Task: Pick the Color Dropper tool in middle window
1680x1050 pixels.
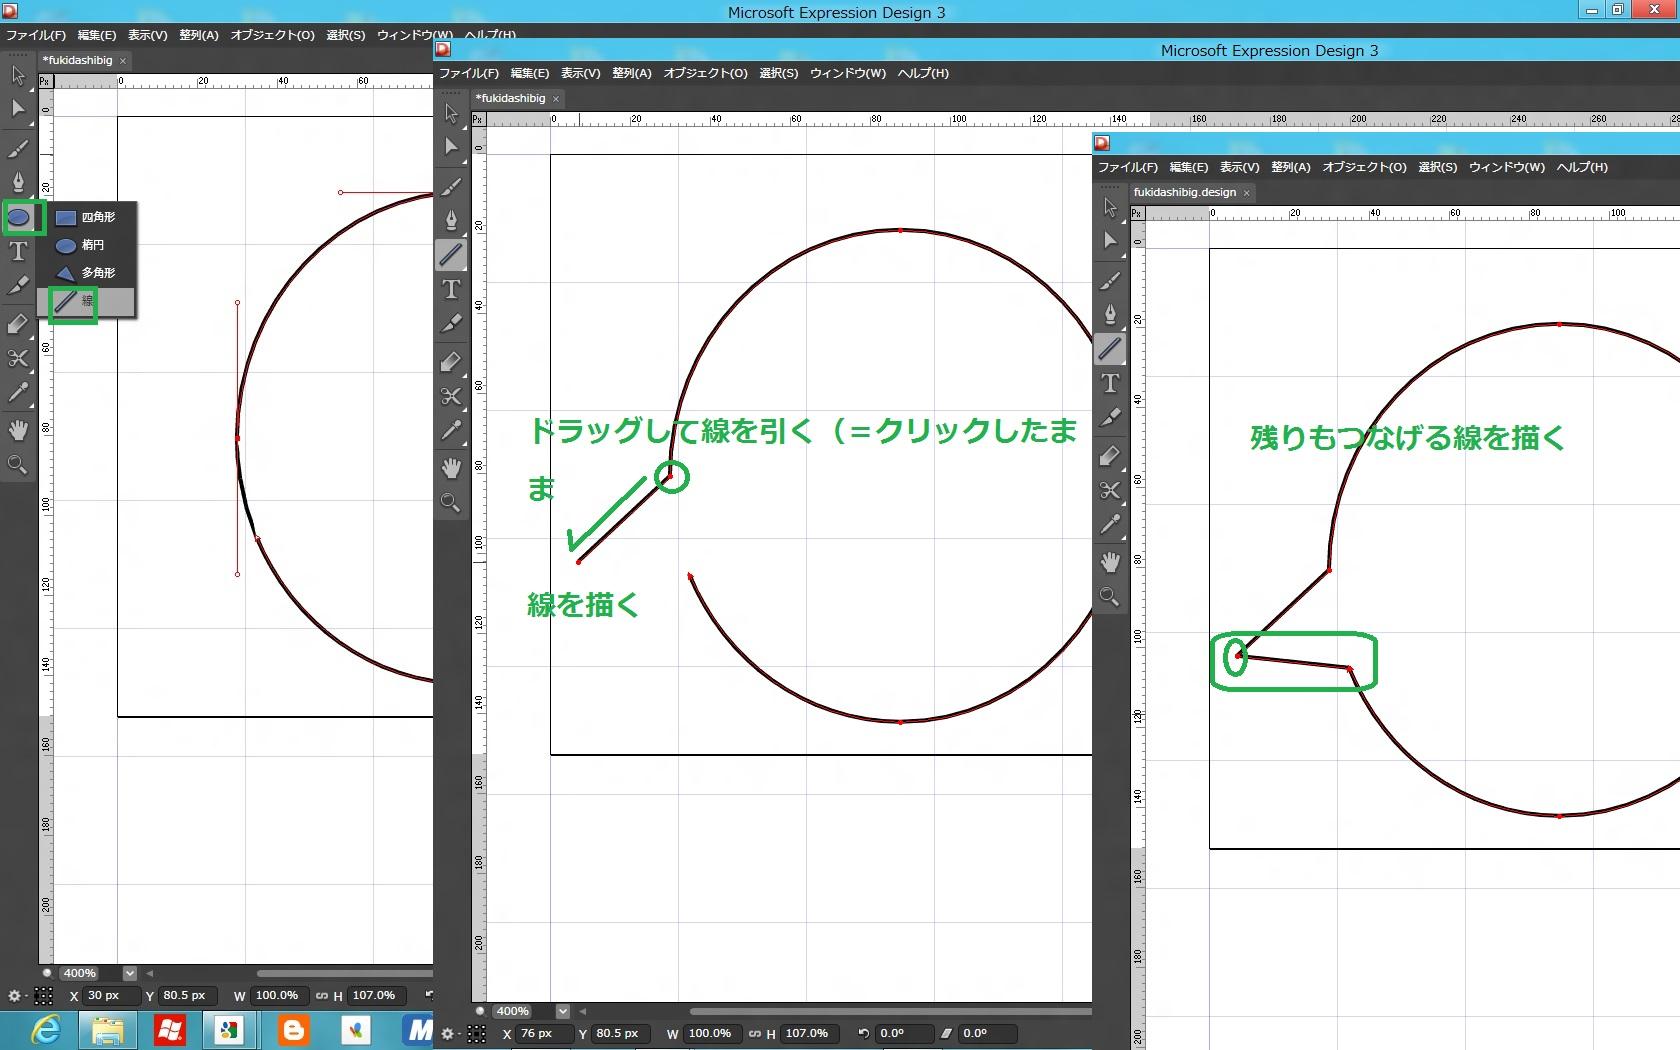Action: [451, 431]
